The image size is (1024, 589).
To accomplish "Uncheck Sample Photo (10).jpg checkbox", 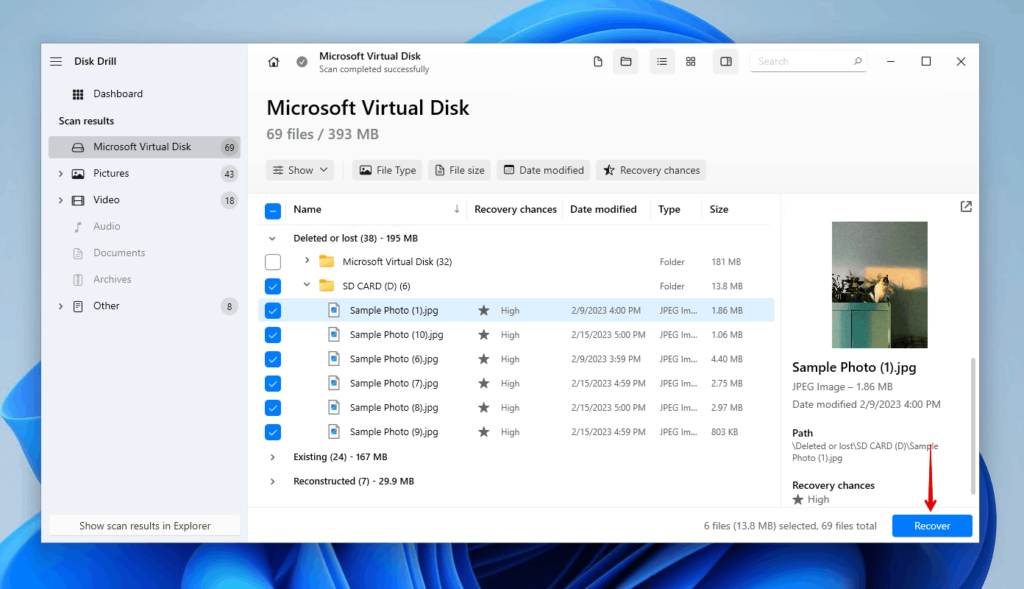I will click(x=273, y=335).
